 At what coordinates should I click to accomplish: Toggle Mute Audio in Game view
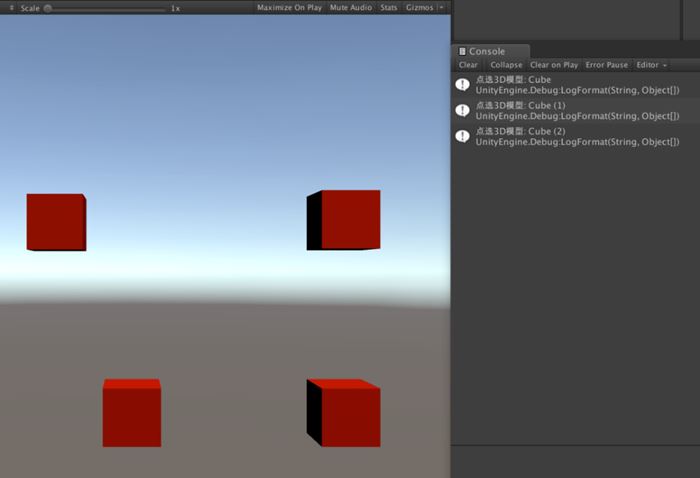pos(350,8)
